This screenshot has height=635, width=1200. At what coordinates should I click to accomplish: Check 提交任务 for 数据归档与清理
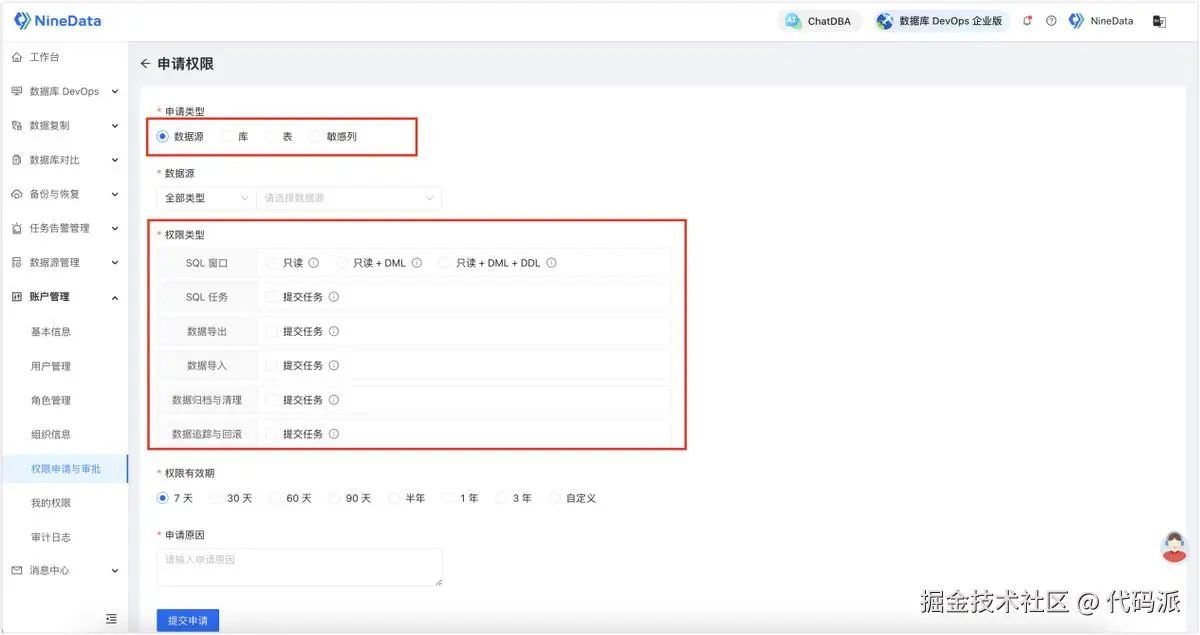pos(272,400)
